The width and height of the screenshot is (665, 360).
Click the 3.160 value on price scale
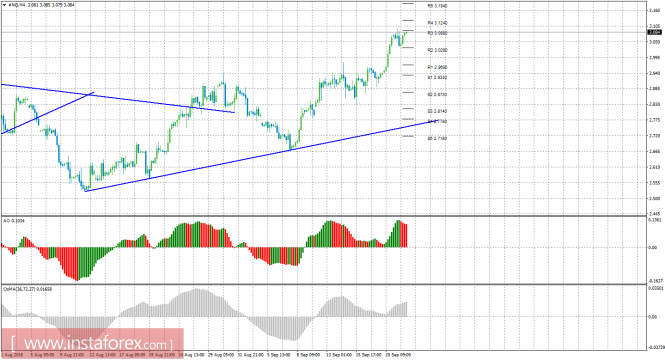pyautogui.click(x=654, y=11)
